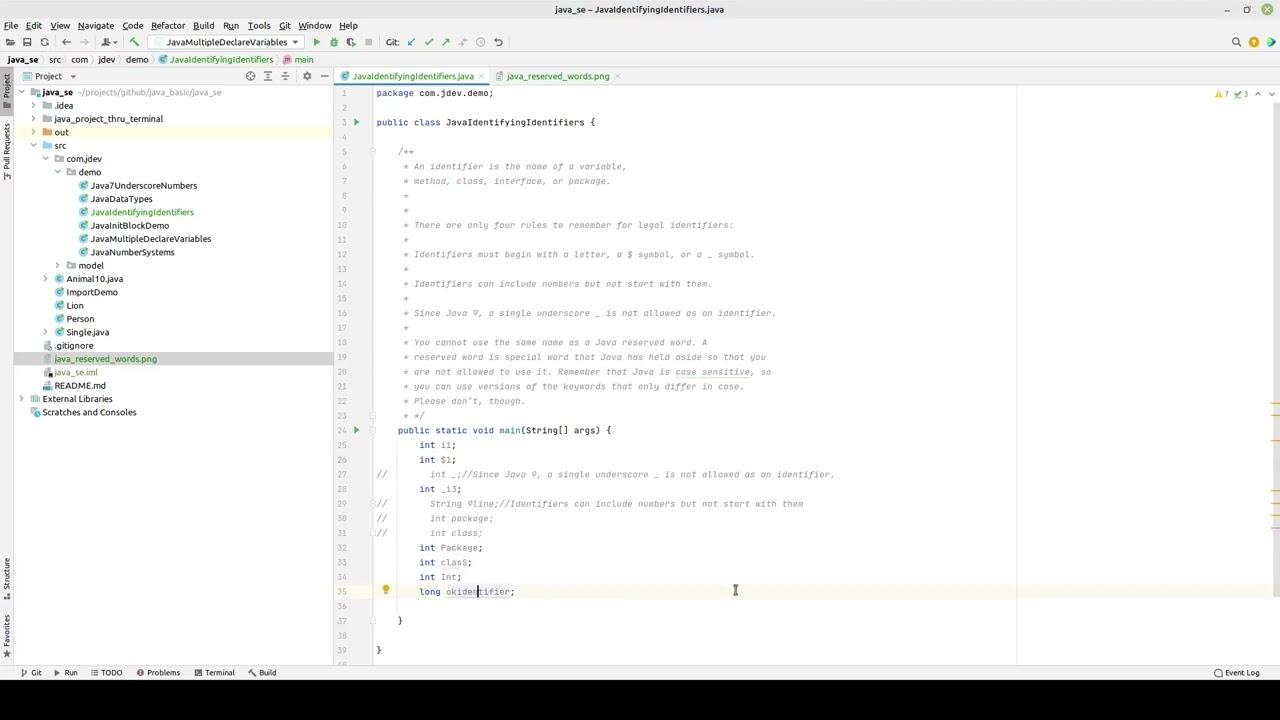
Task: Open Search Everywhere magnifier icon
Action: 1236,42
